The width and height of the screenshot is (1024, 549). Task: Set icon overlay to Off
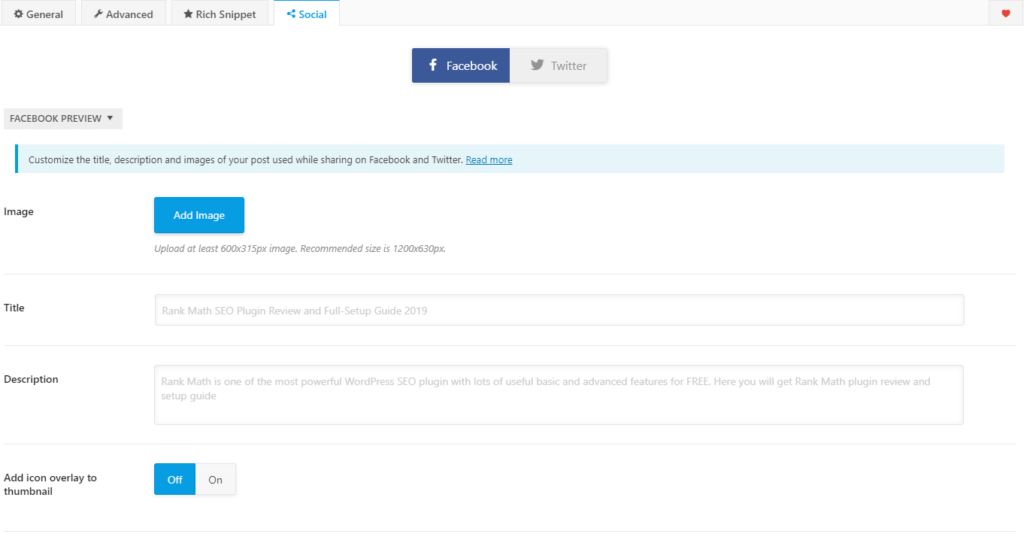pos(174,479)
